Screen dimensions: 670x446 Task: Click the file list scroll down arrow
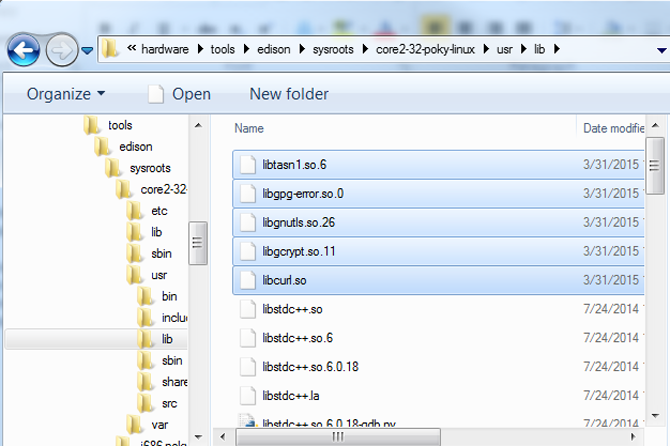(655, 415)
